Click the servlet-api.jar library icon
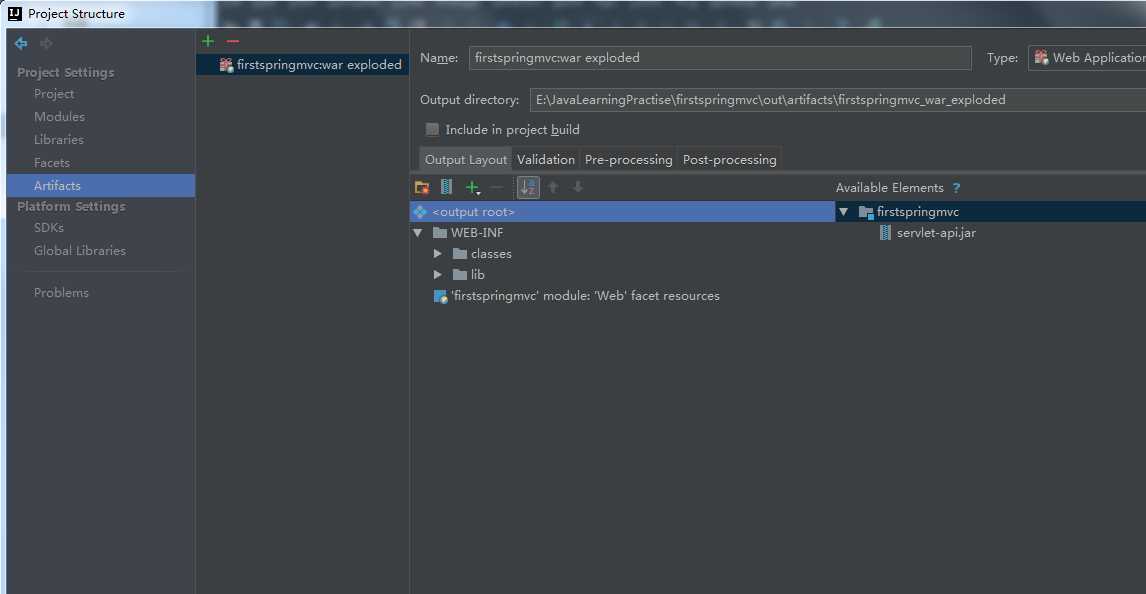Screen dimensions: 1146x594 [885, 233]
